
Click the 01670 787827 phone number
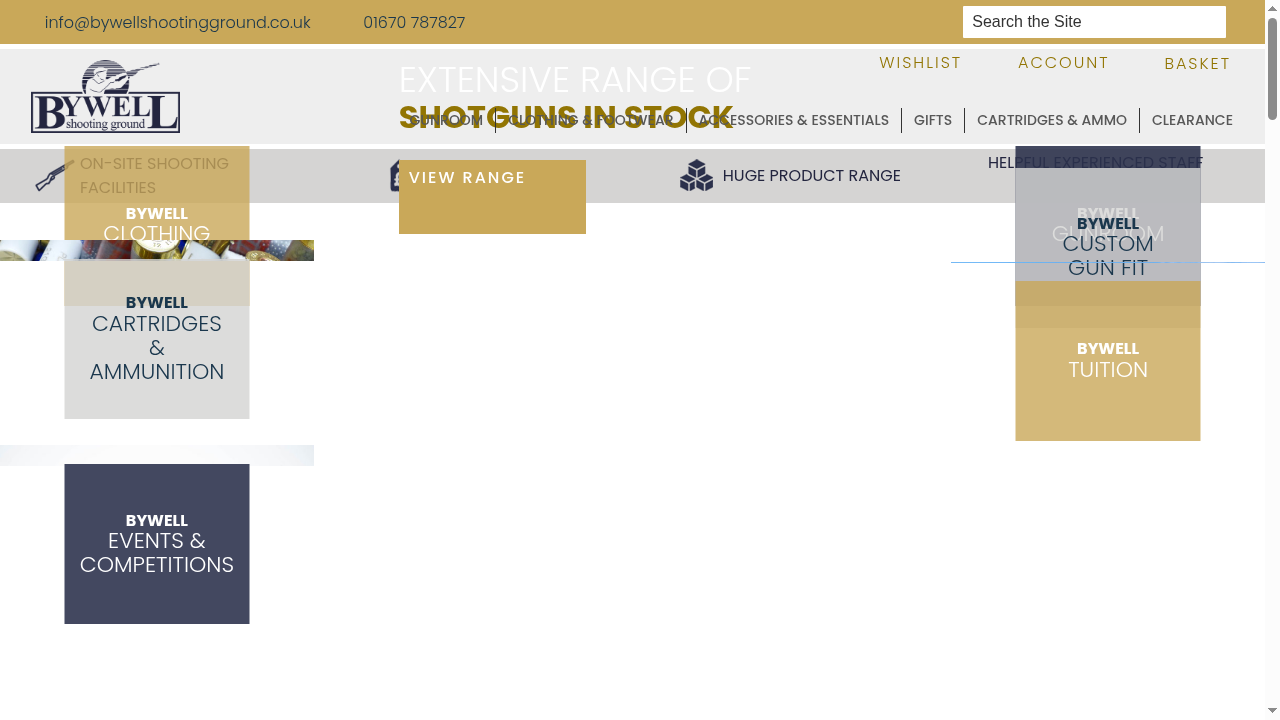coord(414,22)
